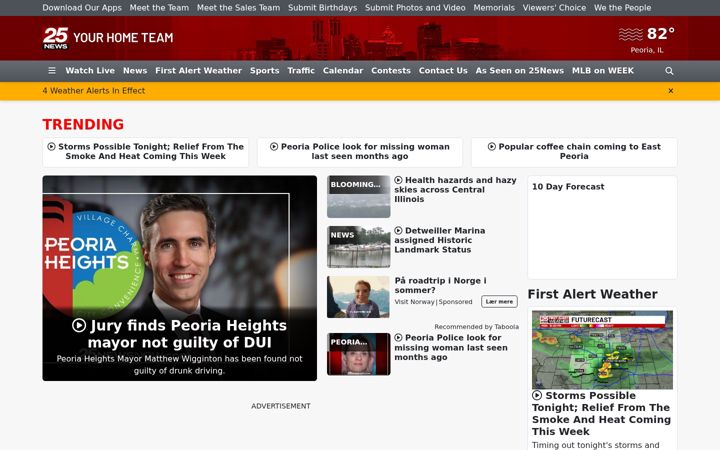Open Contests menu item
Image resolution: width=720 pixels, height=450 pixels.
point(391,71)
